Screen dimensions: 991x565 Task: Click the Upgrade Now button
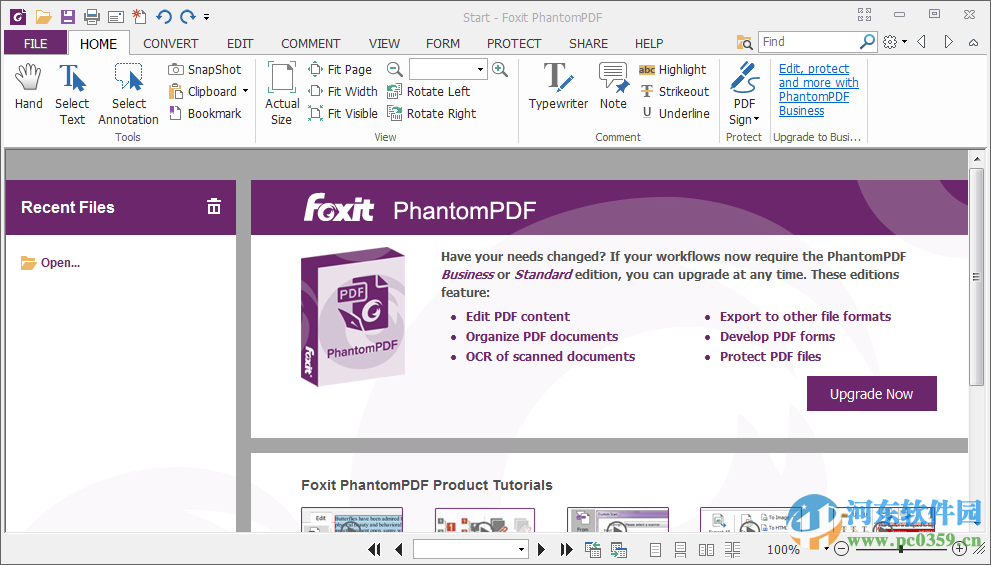click(872, 394)
